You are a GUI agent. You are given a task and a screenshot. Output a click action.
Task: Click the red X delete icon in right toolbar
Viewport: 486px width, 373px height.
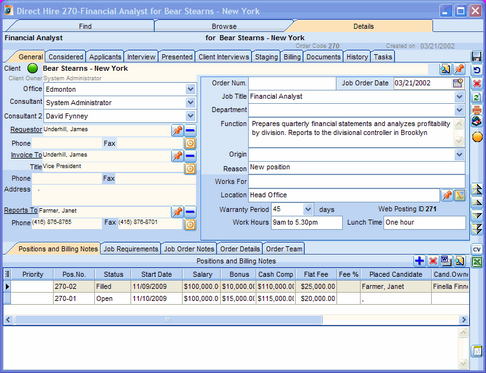tap(477, 83)
